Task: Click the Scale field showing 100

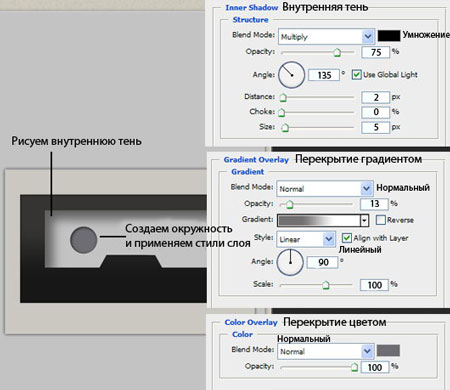Action: pos(374,285)
